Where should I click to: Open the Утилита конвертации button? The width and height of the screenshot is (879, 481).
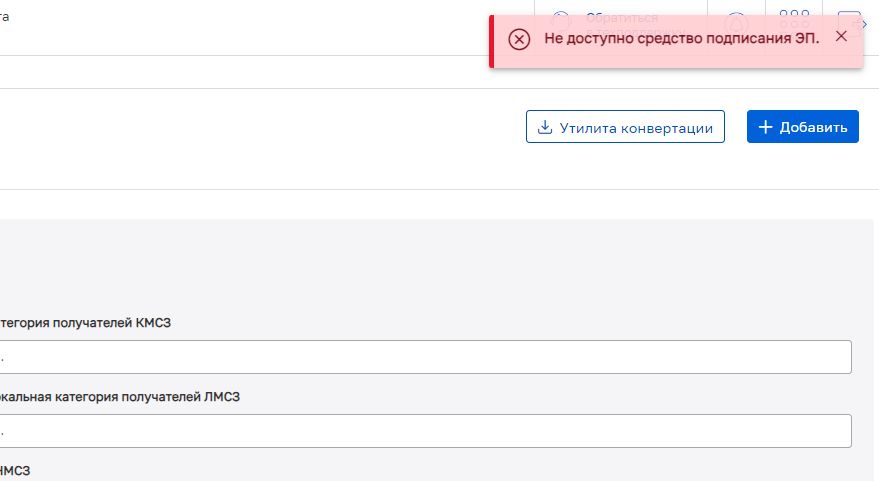[625, 127]
